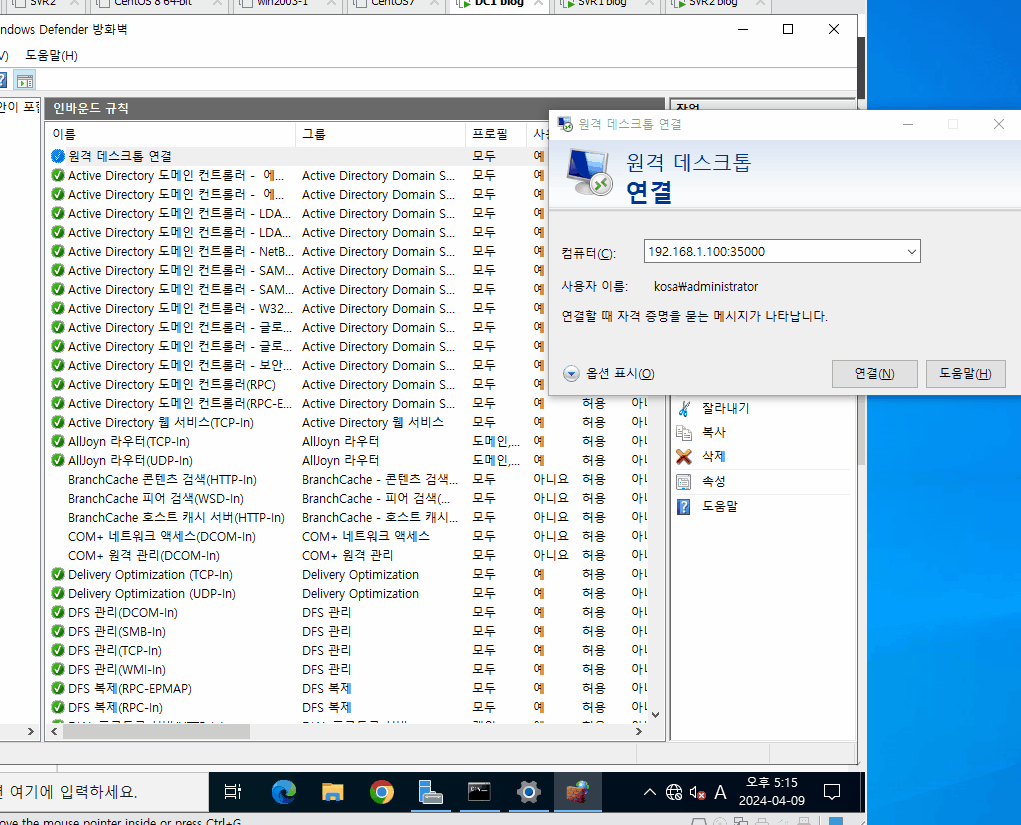The width and height of the screenshot is (1021, 825).
Task: Select DFS 관리(WMI-In) rule
Action: coord(117,669)
